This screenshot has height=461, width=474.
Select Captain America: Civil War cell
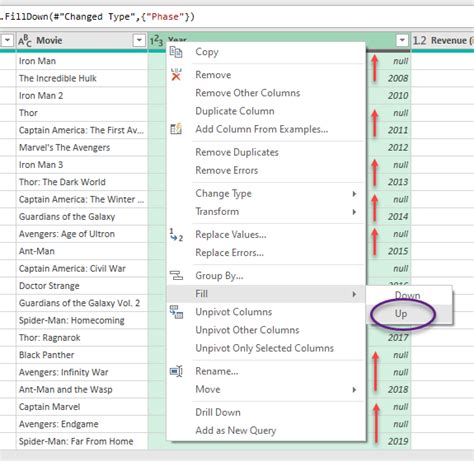pos(82,269)
